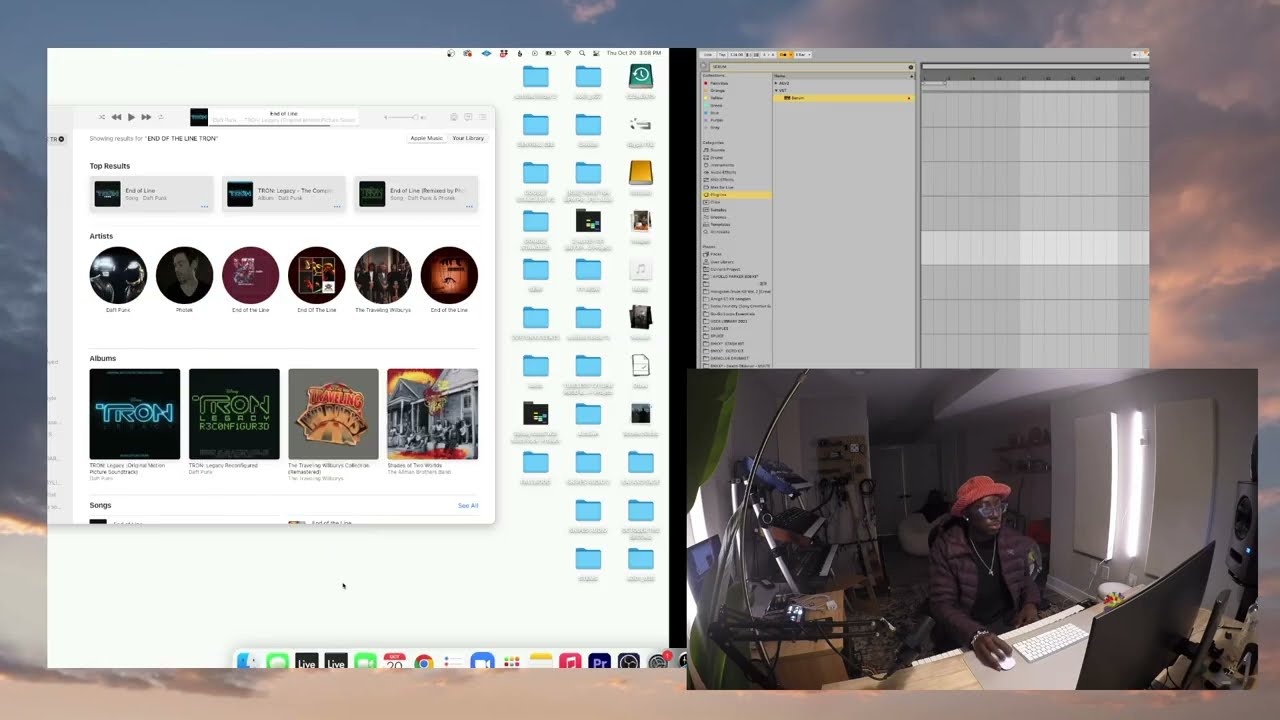The width and height of the screenshot is (1280, 720).
Task: Open MIDI Effects category in Ableton browser
Action: click(720, 180)
